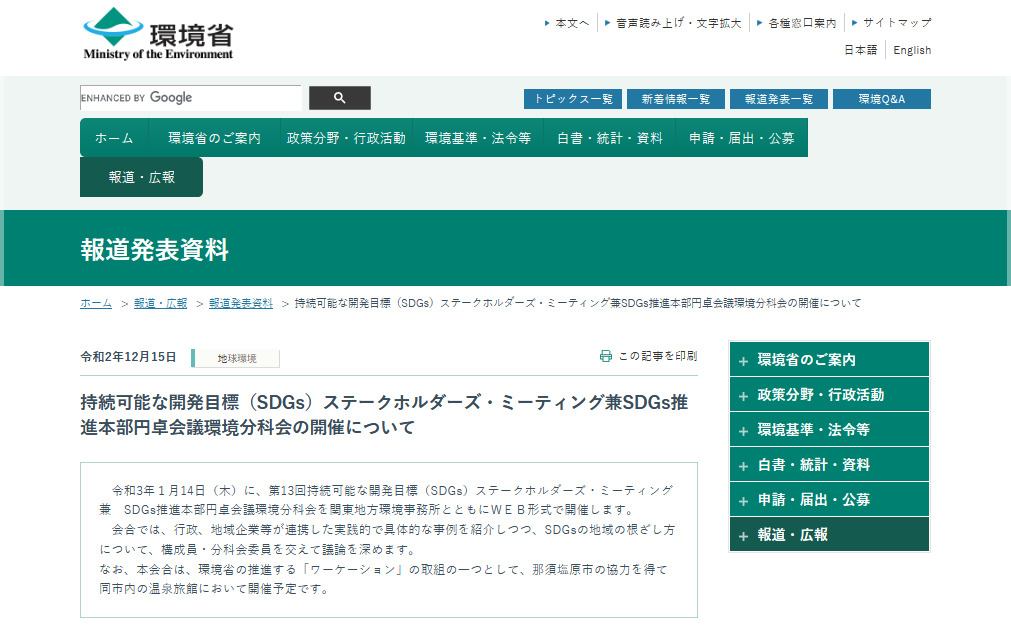Click 音声読み上げ・文字拡大 accessibility link

pyautogui.click(x=678, y=23)
